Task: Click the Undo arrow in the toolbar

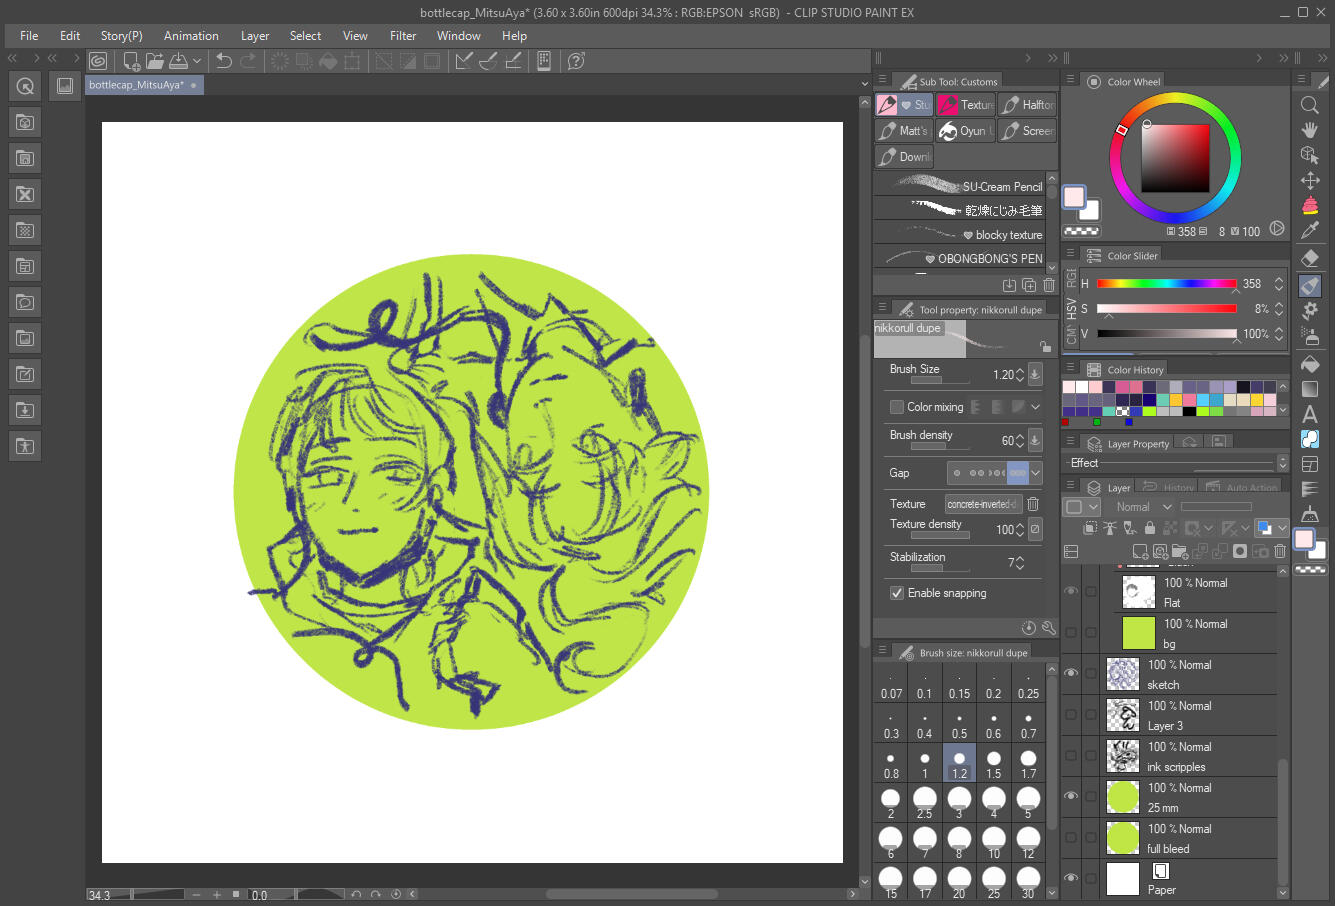Action: [x=224, y=61]
